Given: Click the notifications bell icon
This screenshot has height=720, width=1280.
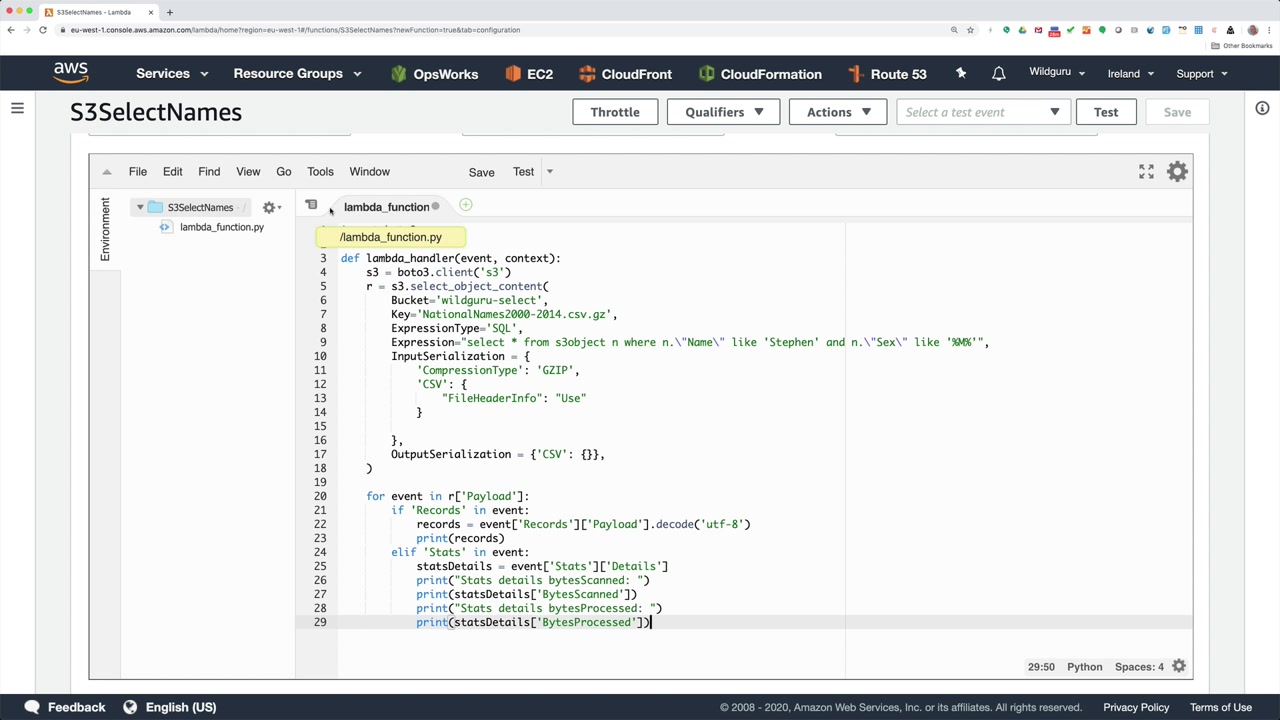Looking at the screenshot, I should 998,74.
